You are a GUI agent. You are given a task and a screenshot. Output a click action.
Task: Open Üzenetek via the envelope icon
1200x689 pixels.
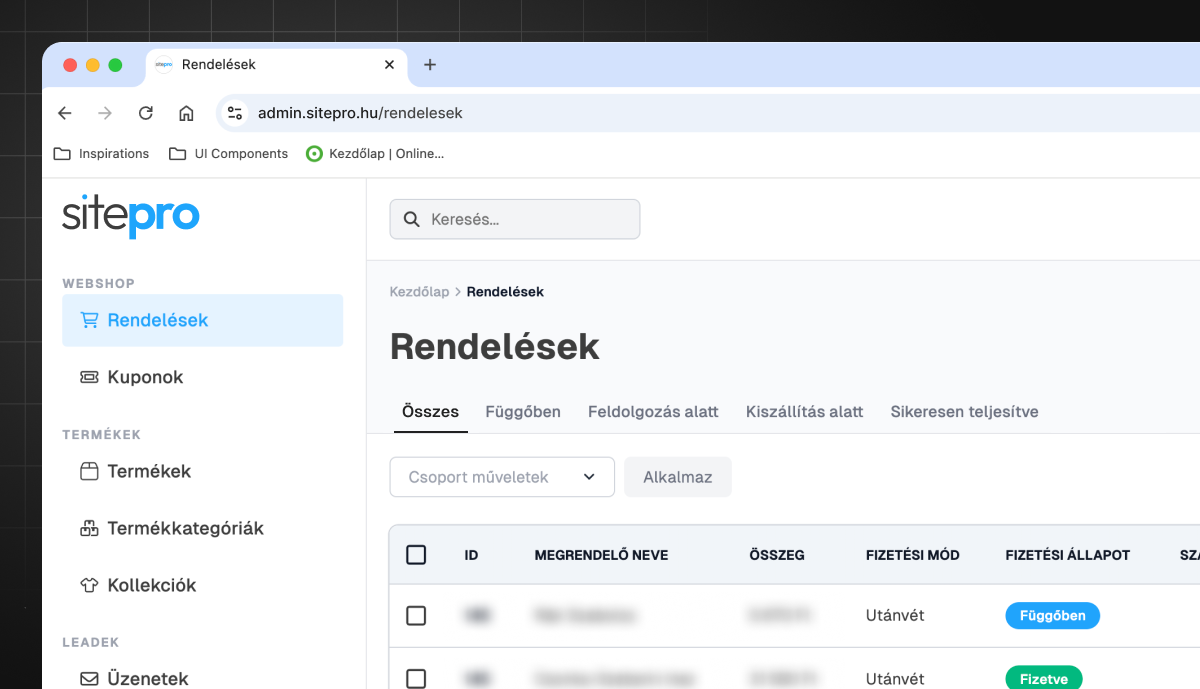point(88,679)
